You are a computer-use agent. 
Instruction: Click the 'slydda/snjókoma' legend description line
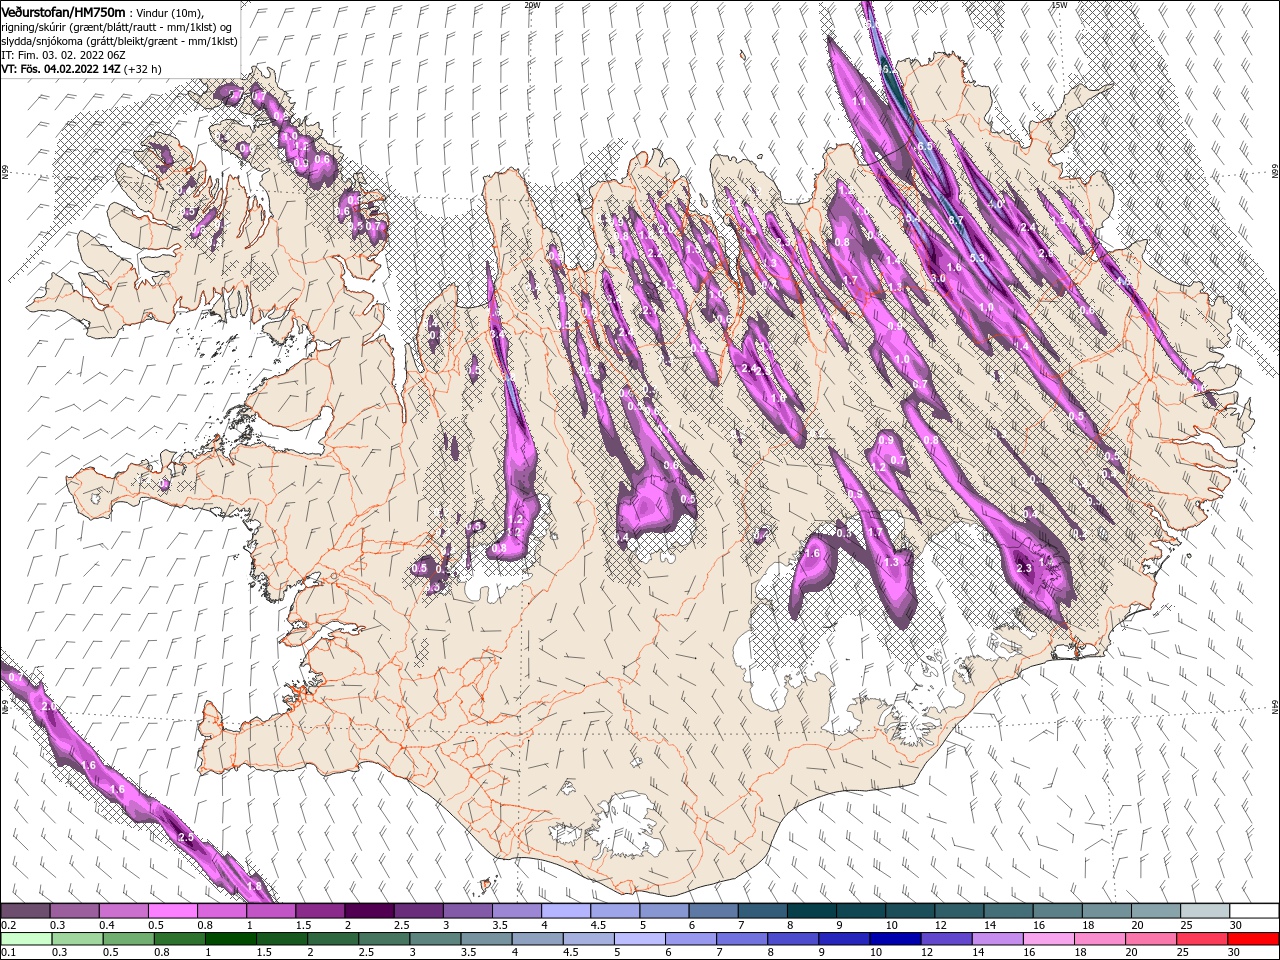(x=119, y=41)
